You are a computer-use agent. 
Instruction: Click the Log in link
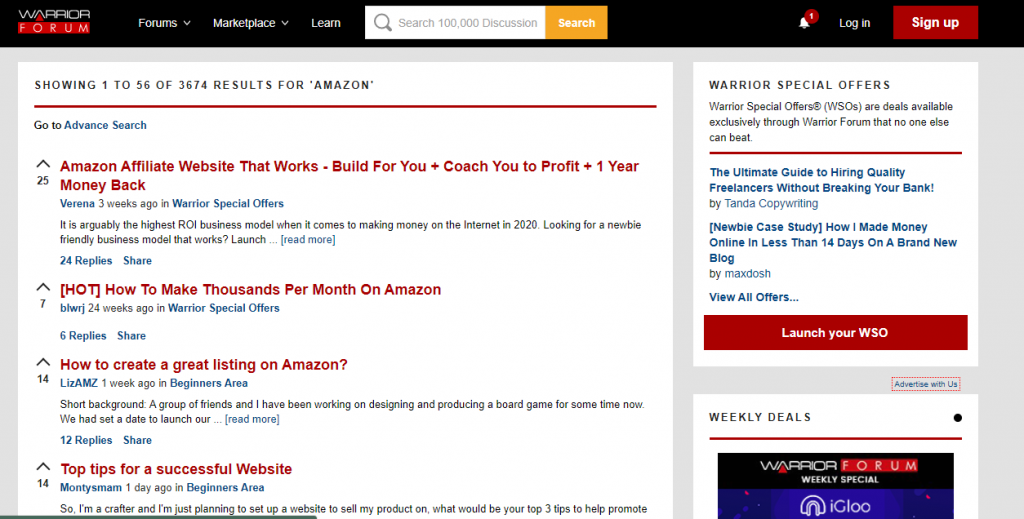click(x=854, y=23)
